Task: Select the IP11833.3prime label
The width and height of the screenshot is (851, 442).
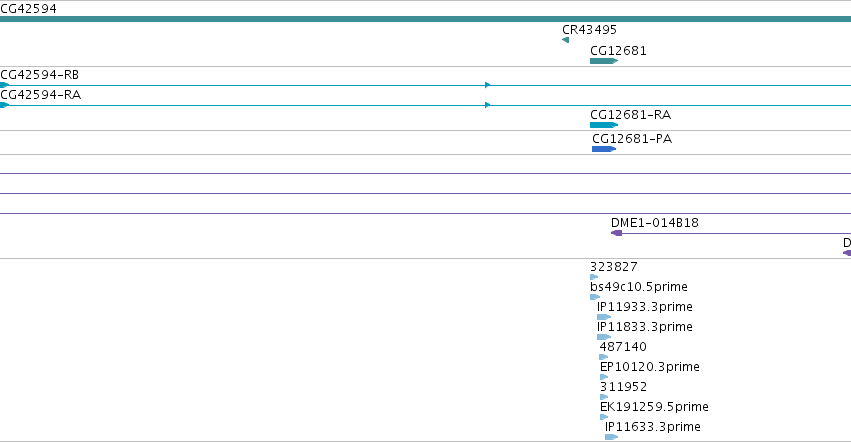Action: (x=645, y=327)
